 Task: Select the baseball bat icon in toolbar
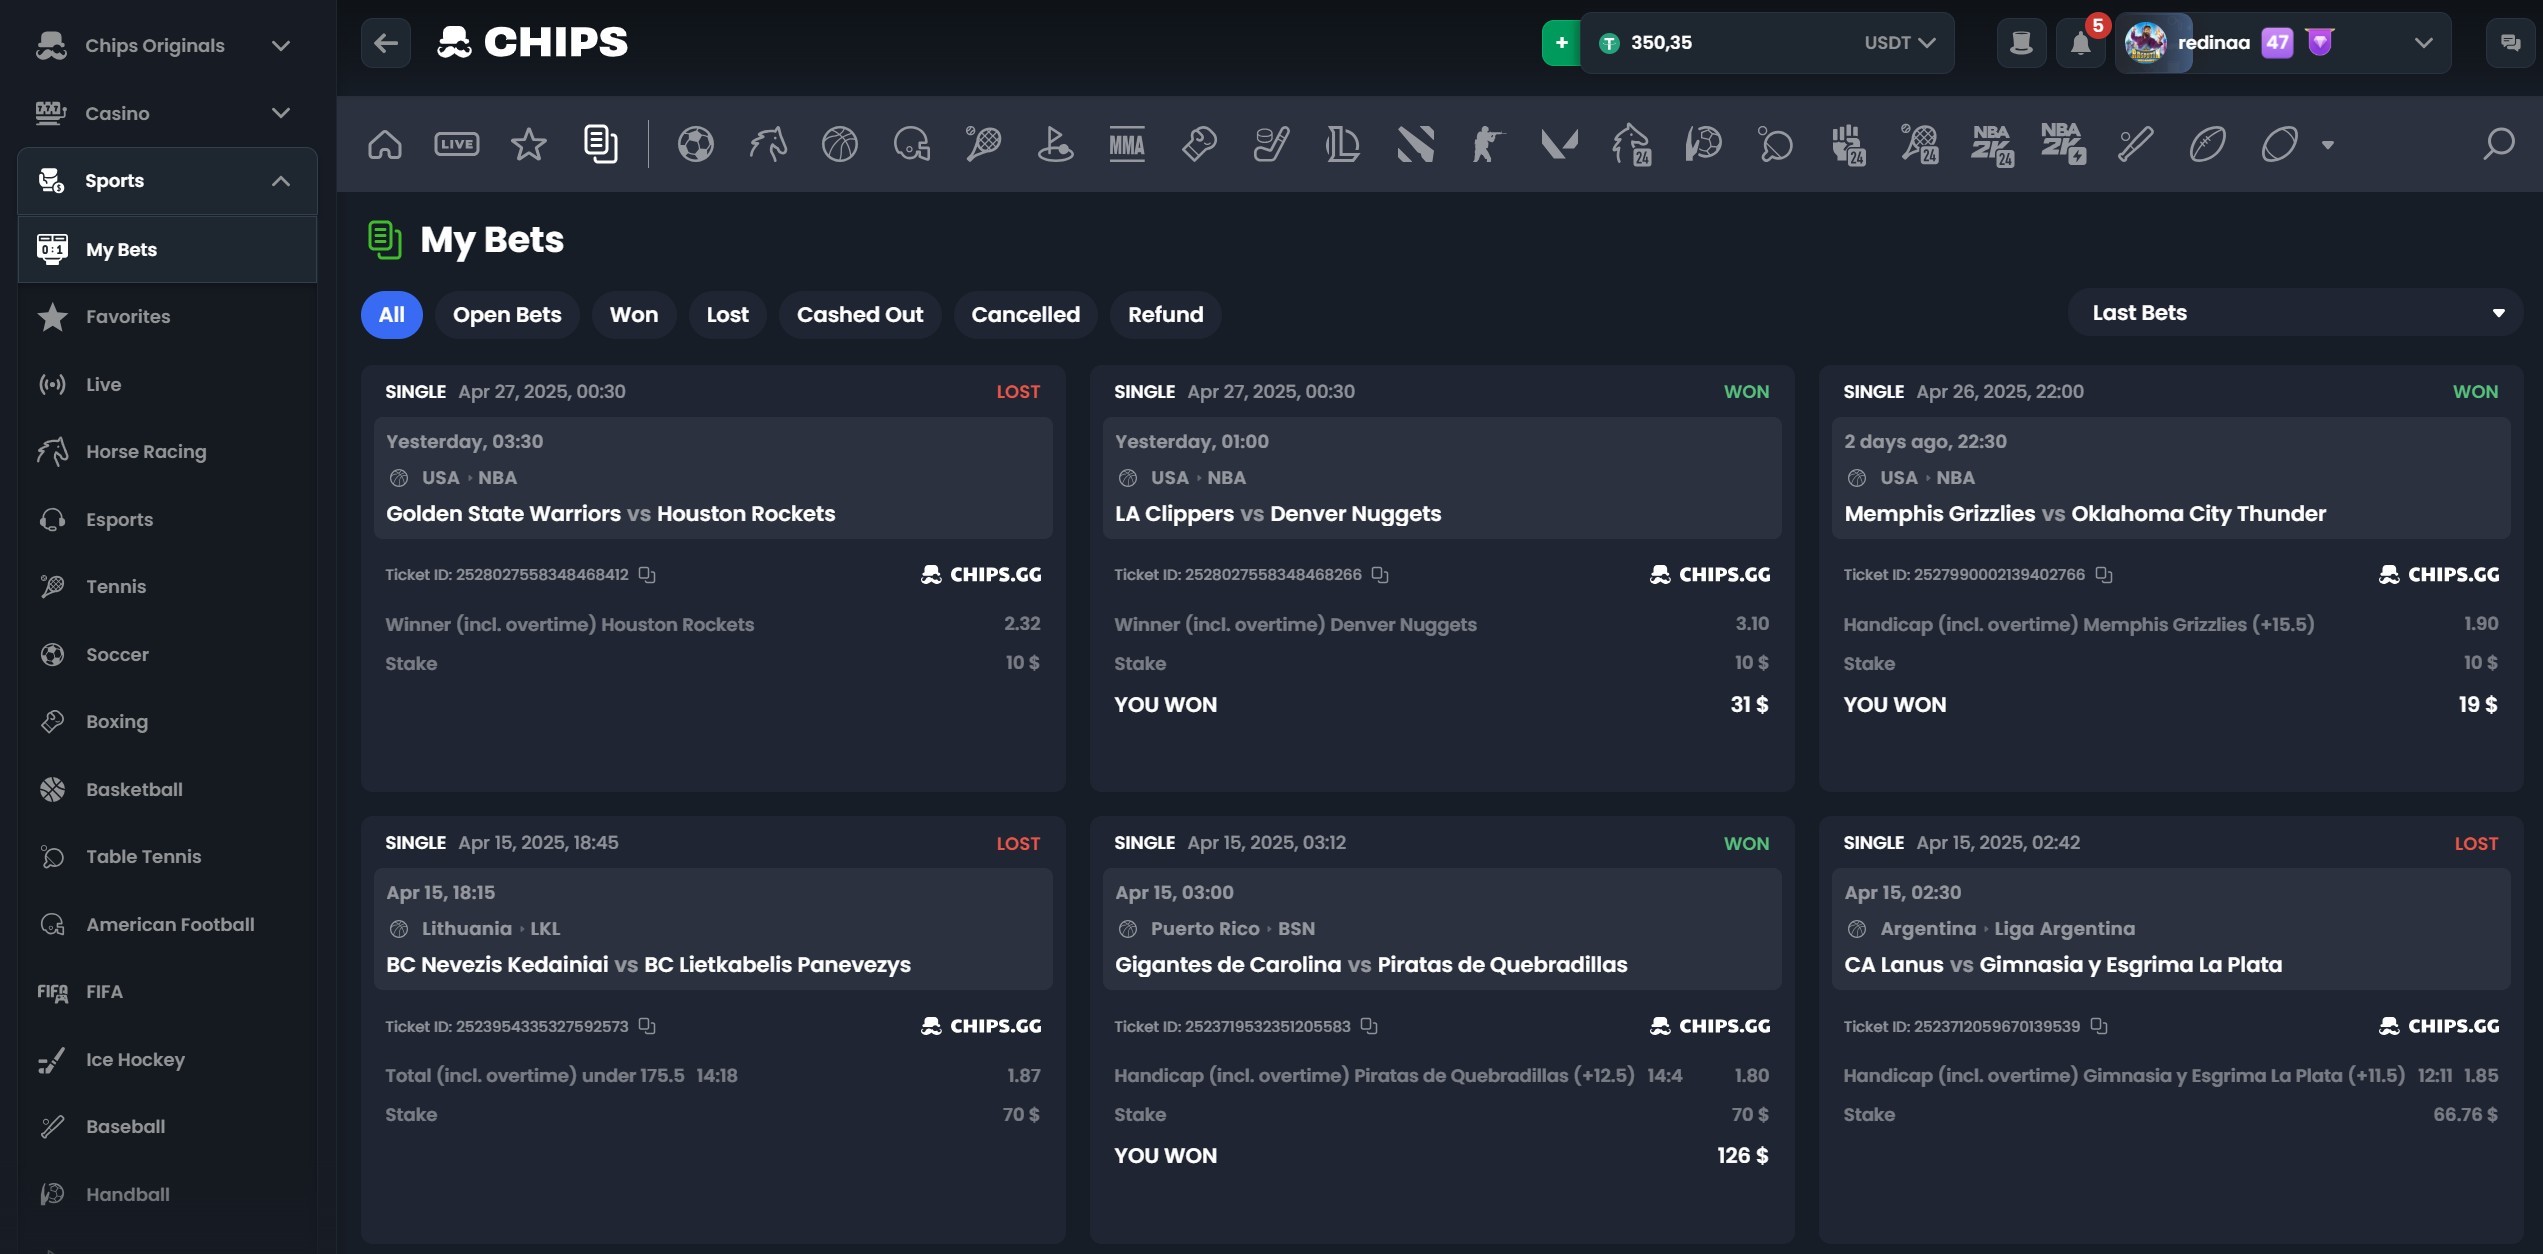pos(2135,144)
